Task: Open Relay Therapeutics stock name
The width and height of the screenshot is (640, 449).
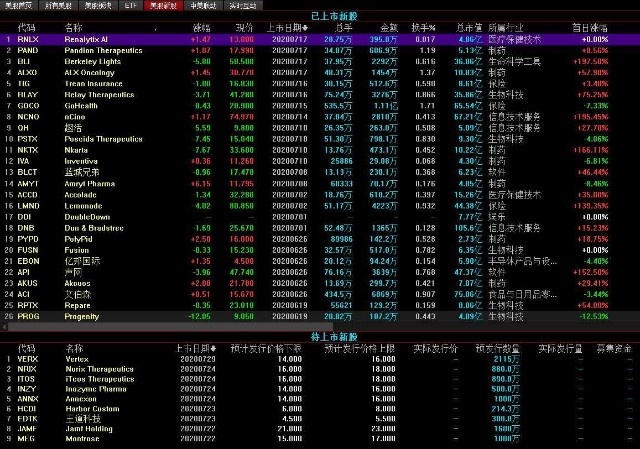Action: 99,95
